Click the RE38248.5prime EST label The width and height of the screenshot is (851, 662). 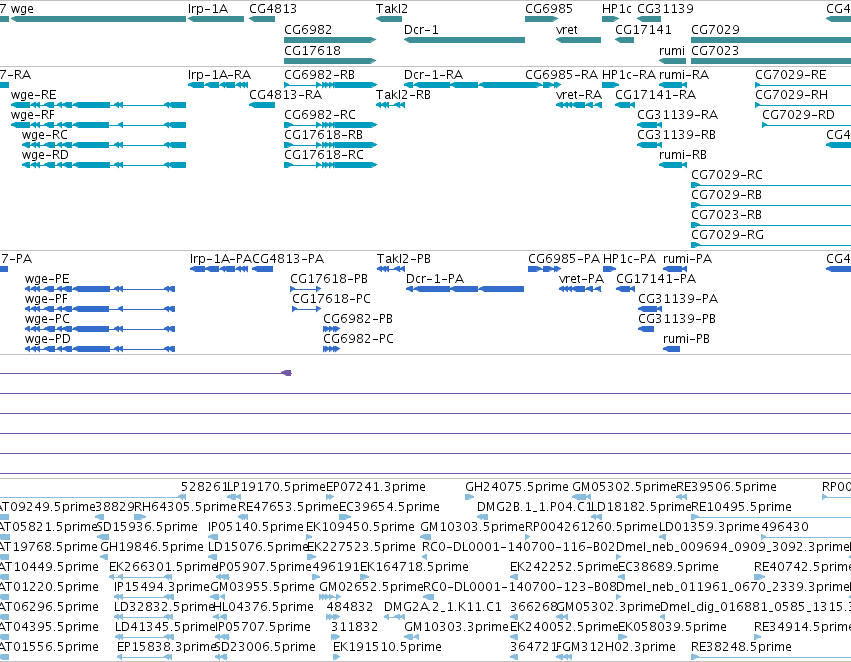pos(741,647)
